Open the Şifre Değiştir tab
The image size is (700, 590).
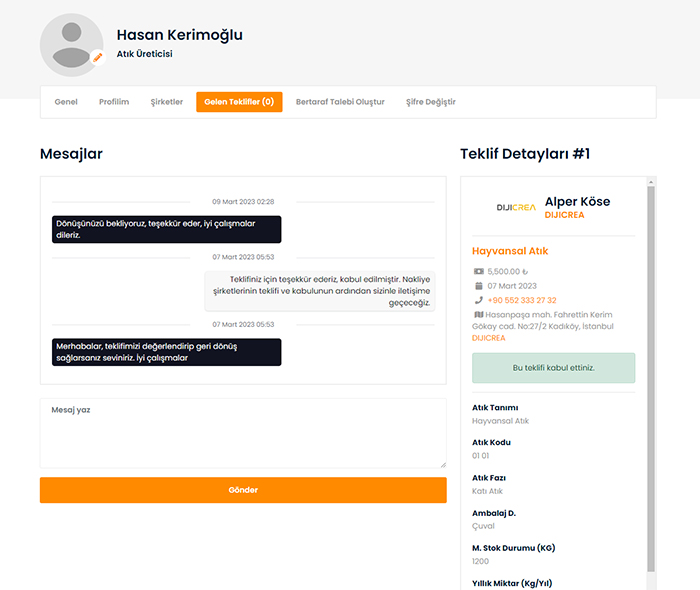click(x=430, y=102)
